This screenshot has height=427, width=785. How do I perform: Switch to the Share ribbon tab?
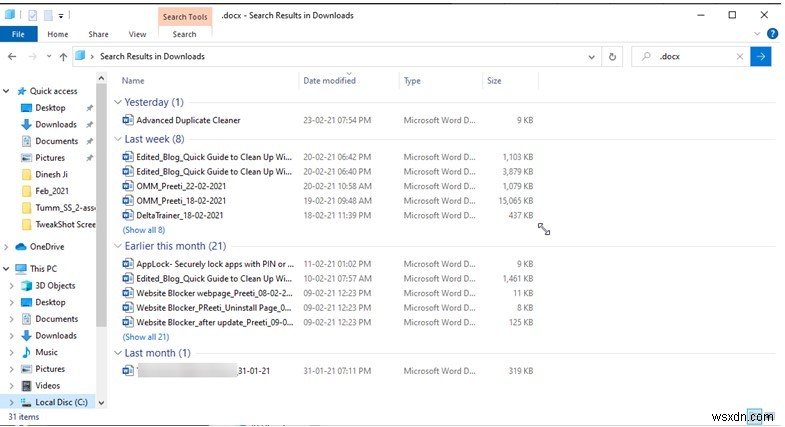click(x=98, y=34)
